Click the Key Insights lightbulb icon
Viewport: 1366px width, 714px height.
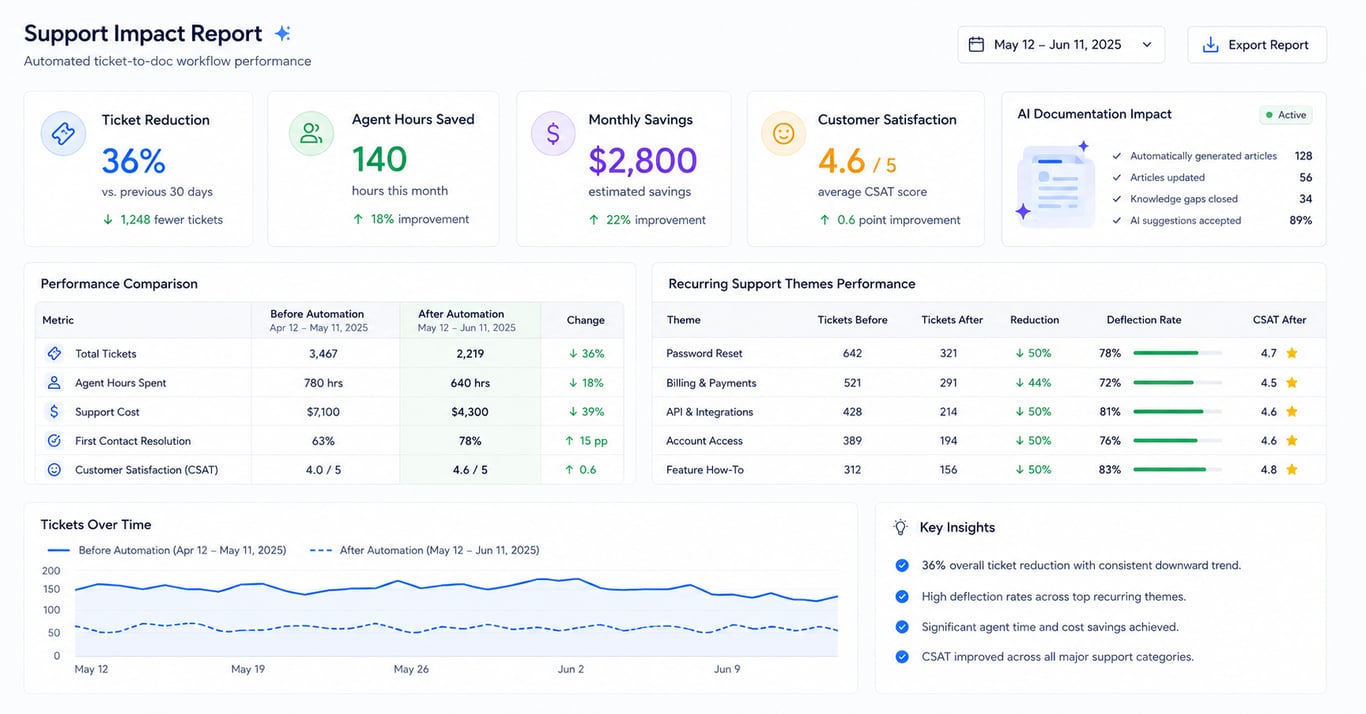pyautogui.click(x=900, y=527)
